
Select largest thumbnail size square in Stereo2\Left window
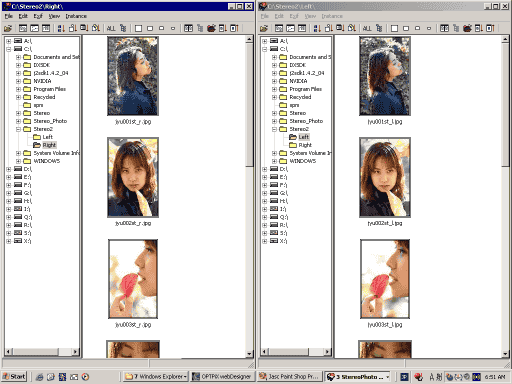[394, 28]
